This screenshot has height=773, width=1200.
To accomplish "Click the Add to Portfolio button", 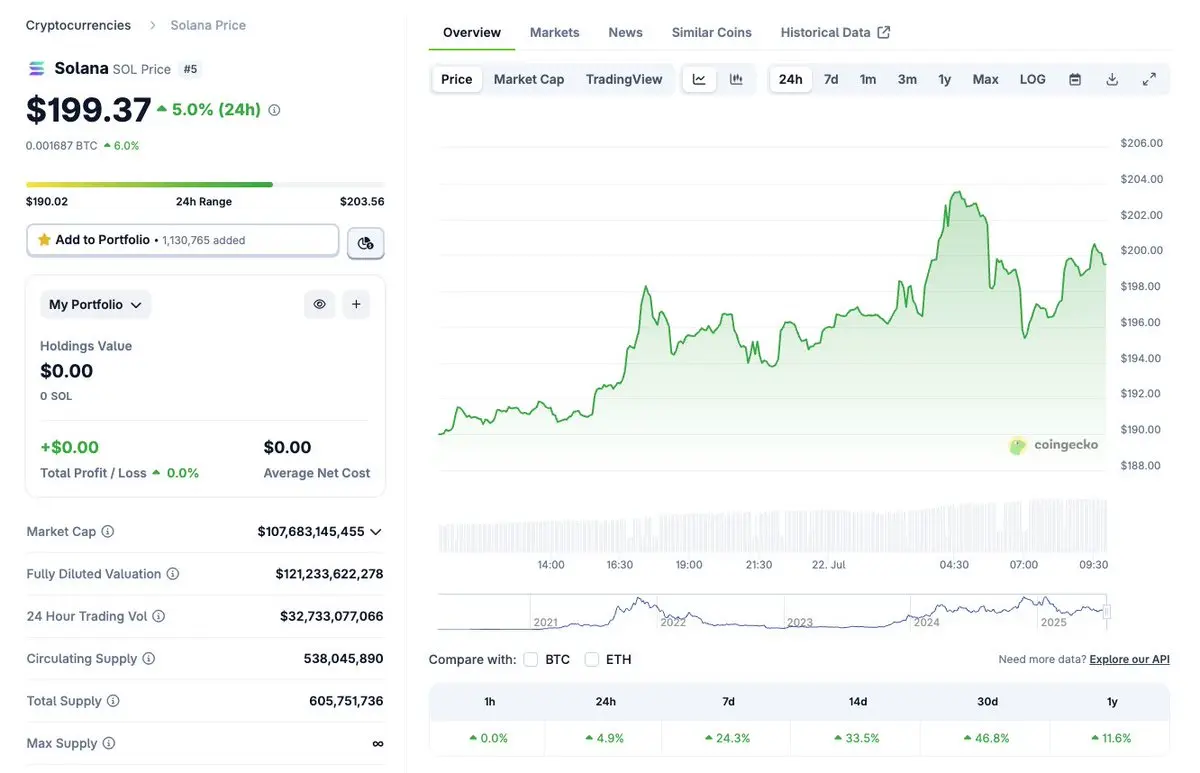I will 183,240.
